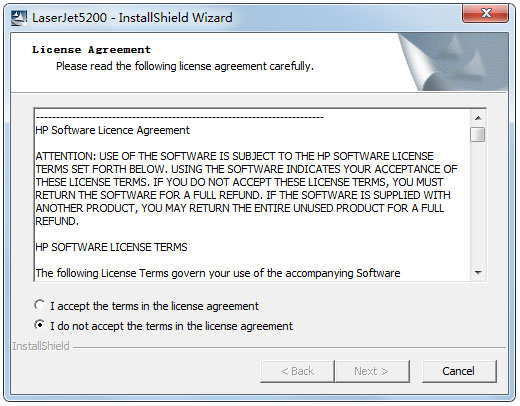The height and width of the screenshot is (406, 520).
Task: Click the page curl graphic in the header
Action: [453, 62]
